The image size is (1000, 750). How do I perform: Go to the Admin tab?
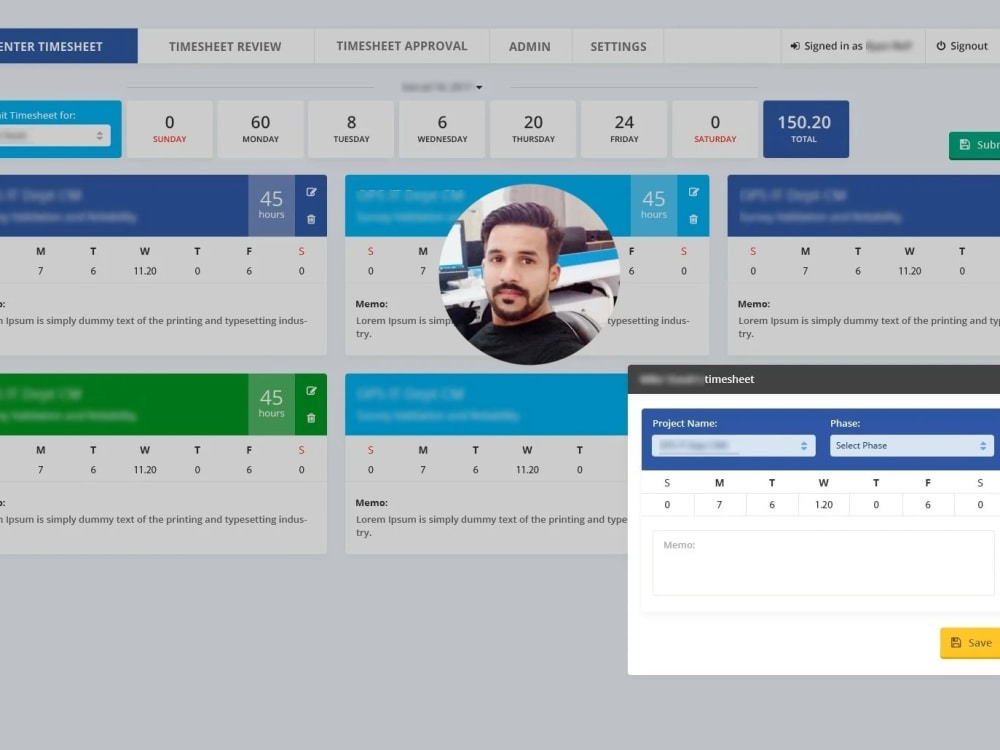[529, 46]
